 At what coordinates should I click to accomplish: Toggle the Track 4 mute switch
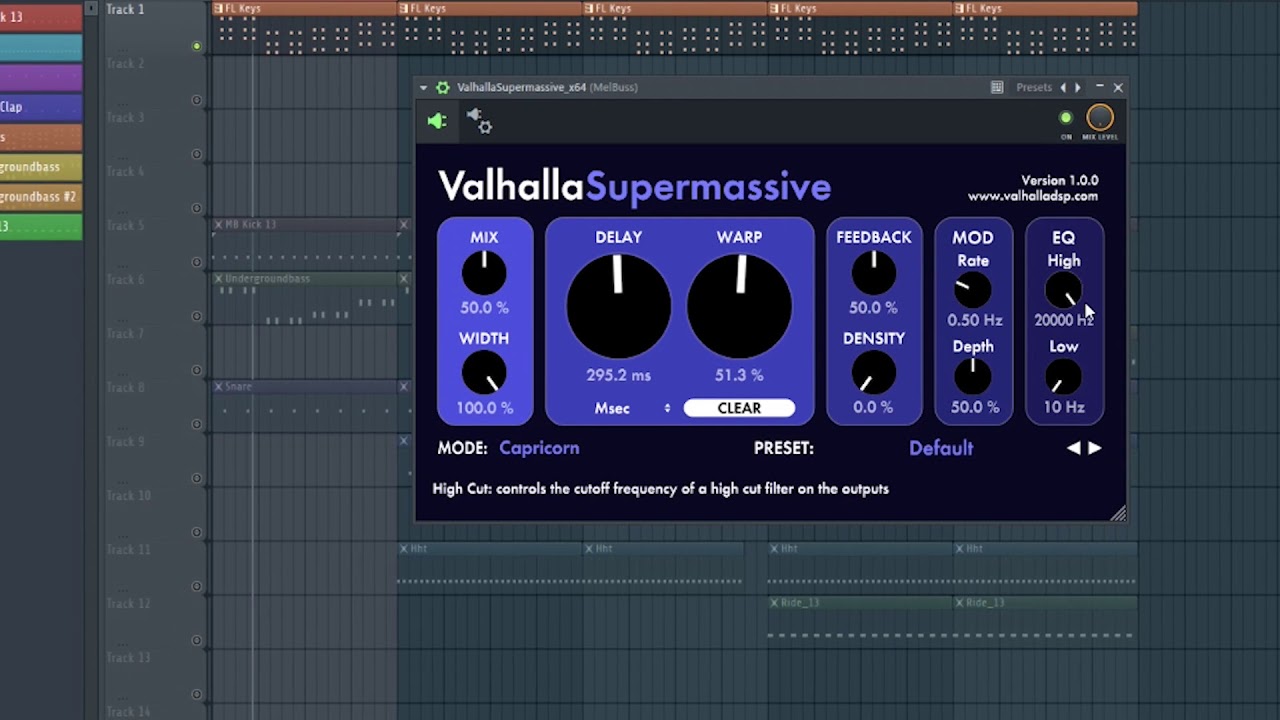(x=196, y=208)
